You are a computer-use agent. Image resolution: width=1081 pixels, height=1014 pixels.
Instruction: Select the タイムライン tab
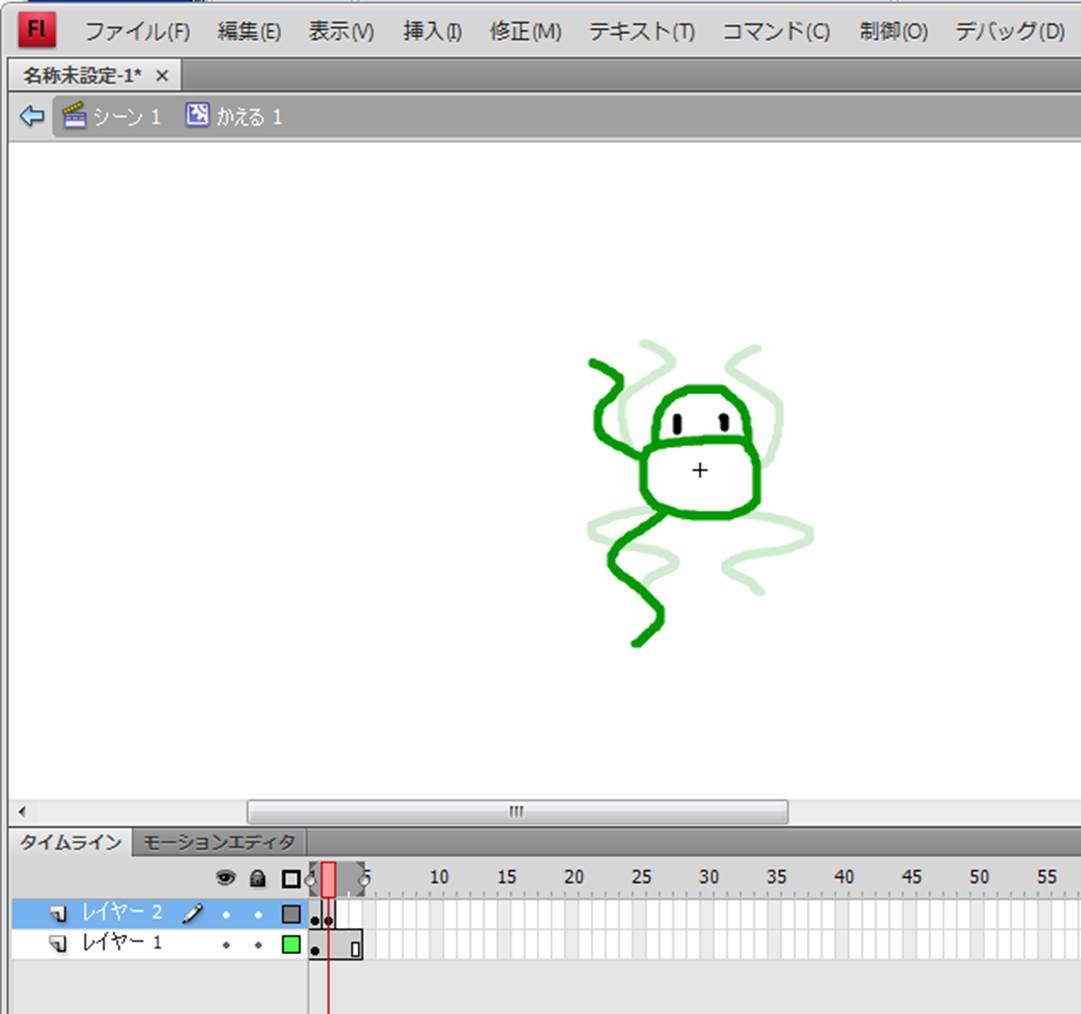(71, 842)
